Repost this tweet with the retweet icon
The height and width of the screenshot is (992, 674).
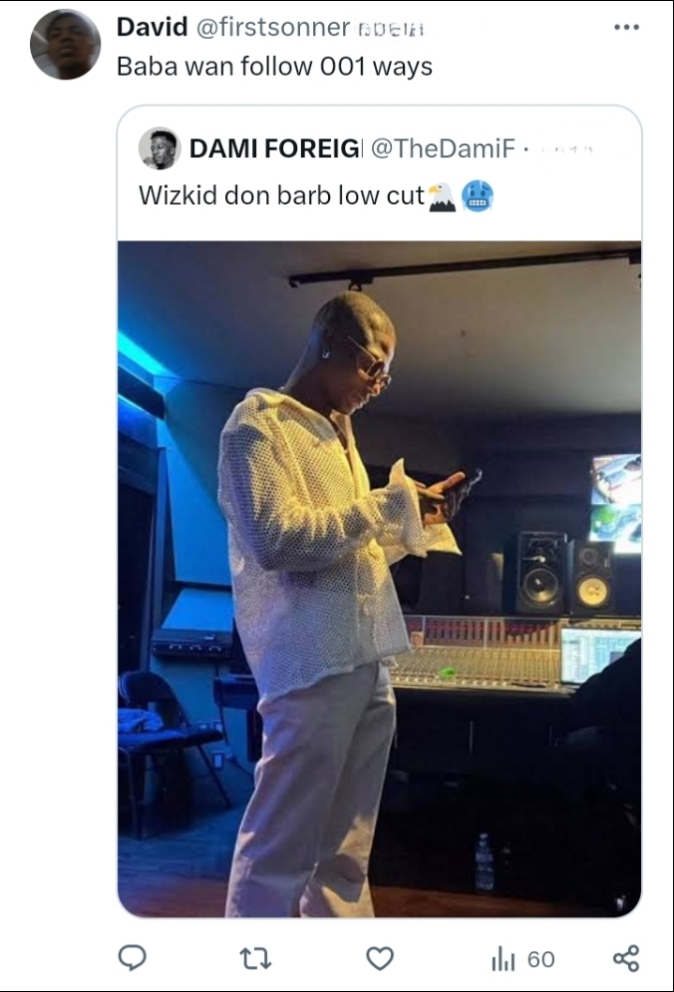[256, 959]
